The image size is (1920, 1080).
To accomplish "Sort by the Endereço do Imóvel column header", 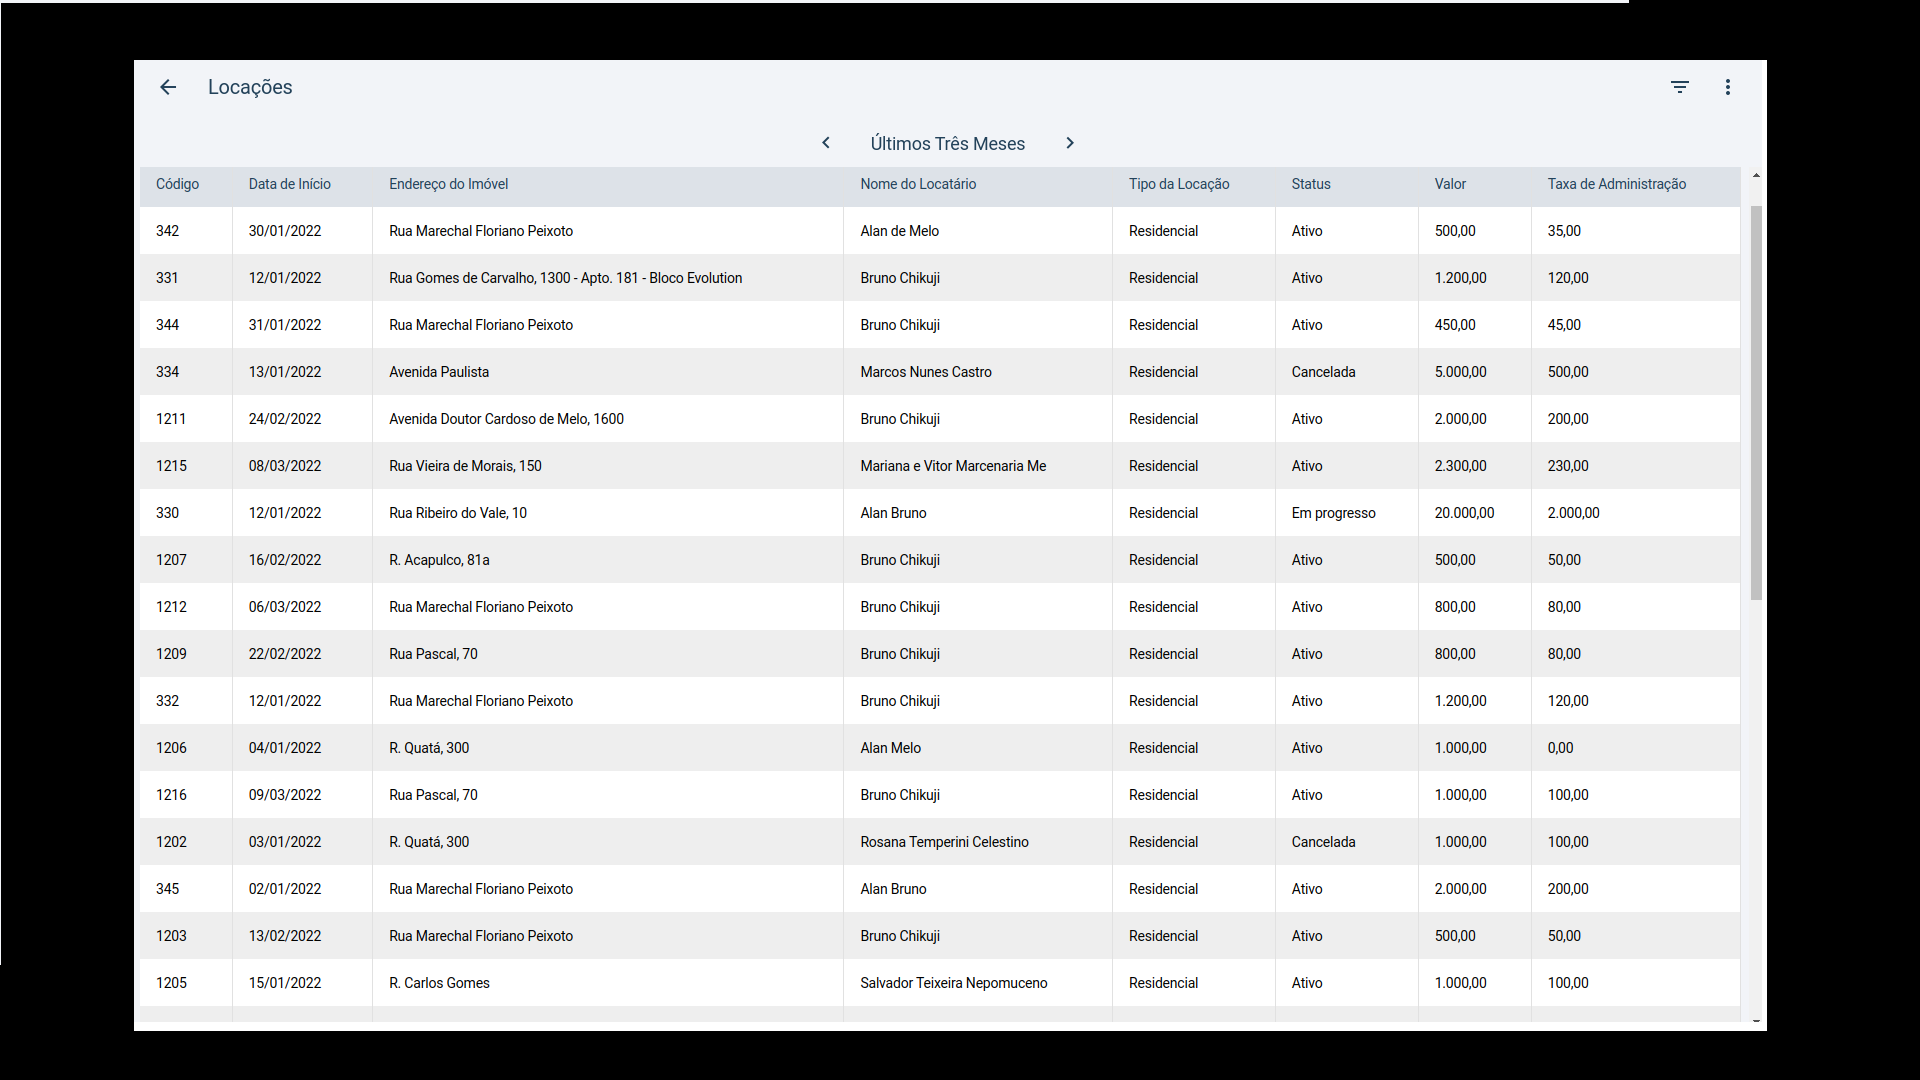I will (448, 184).
